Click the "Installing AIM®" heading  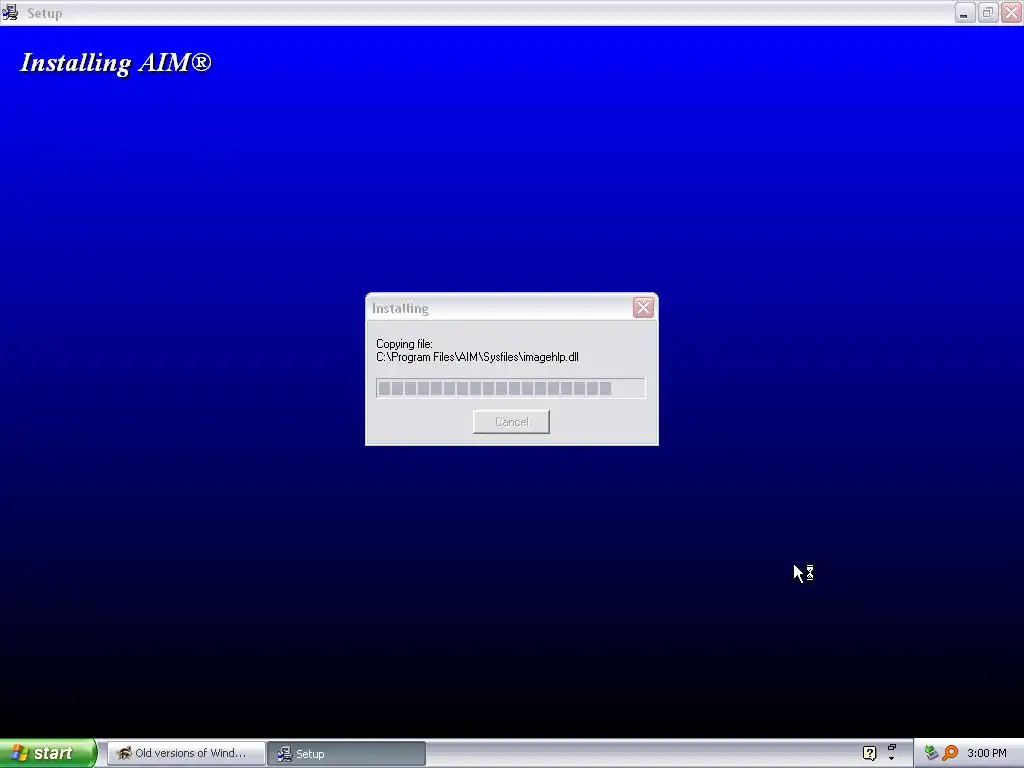(x=116, y=63)
